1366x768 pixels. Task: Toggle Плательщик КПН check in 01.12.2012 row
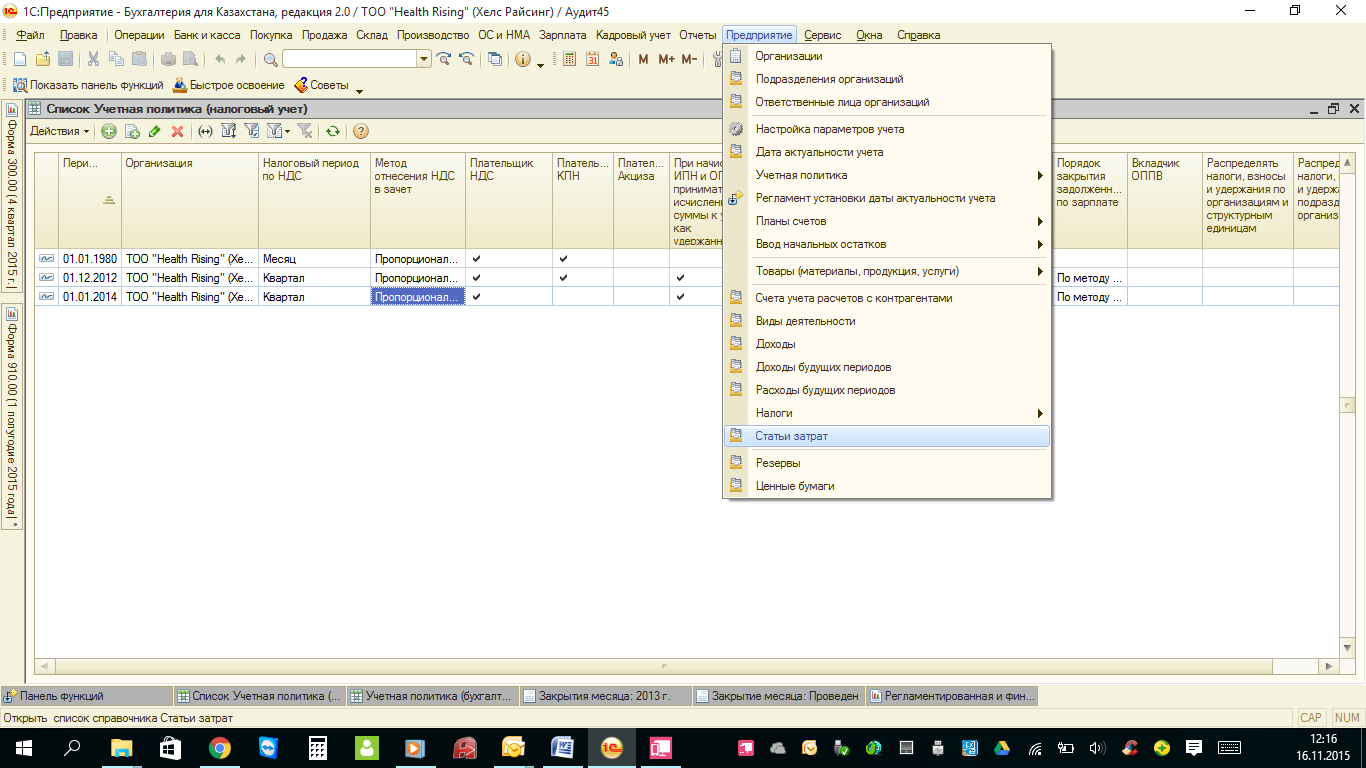[x=564, y=278]
